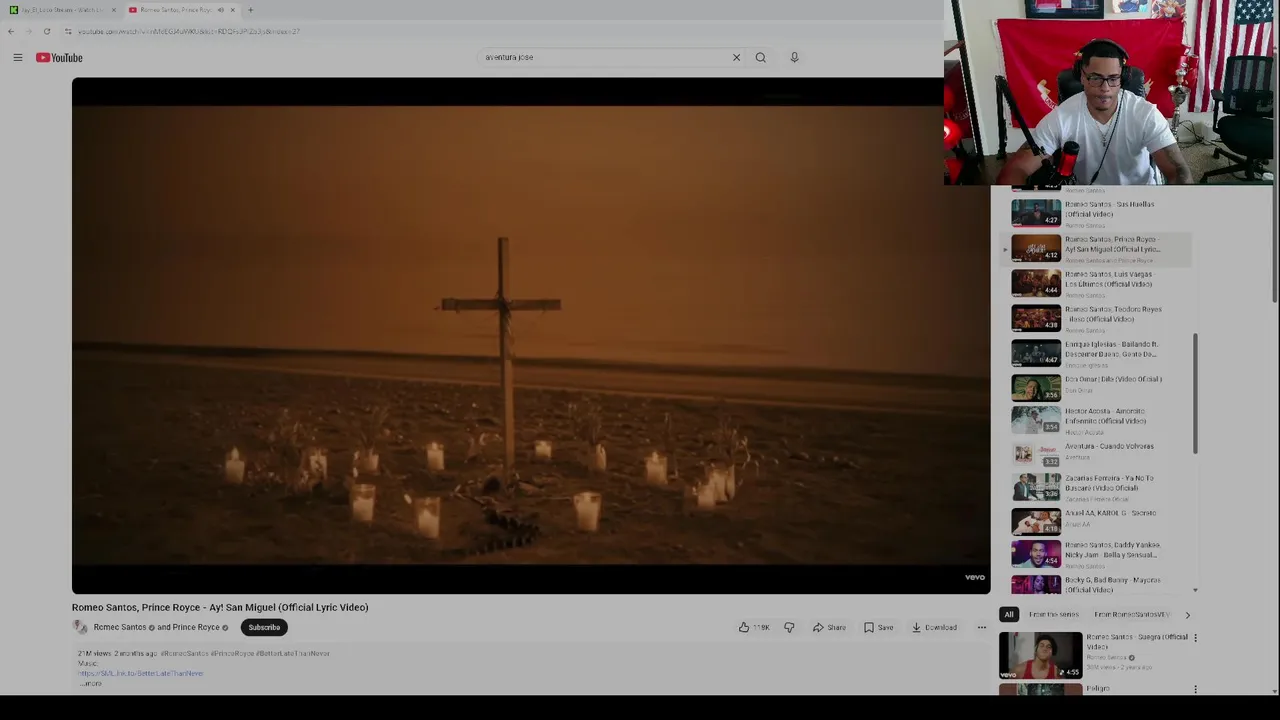Image resolution: width=1280 pixels, height=720 pixels.
Task: Open Romeo Santos channel name link
Action: [x=120, y=627]
